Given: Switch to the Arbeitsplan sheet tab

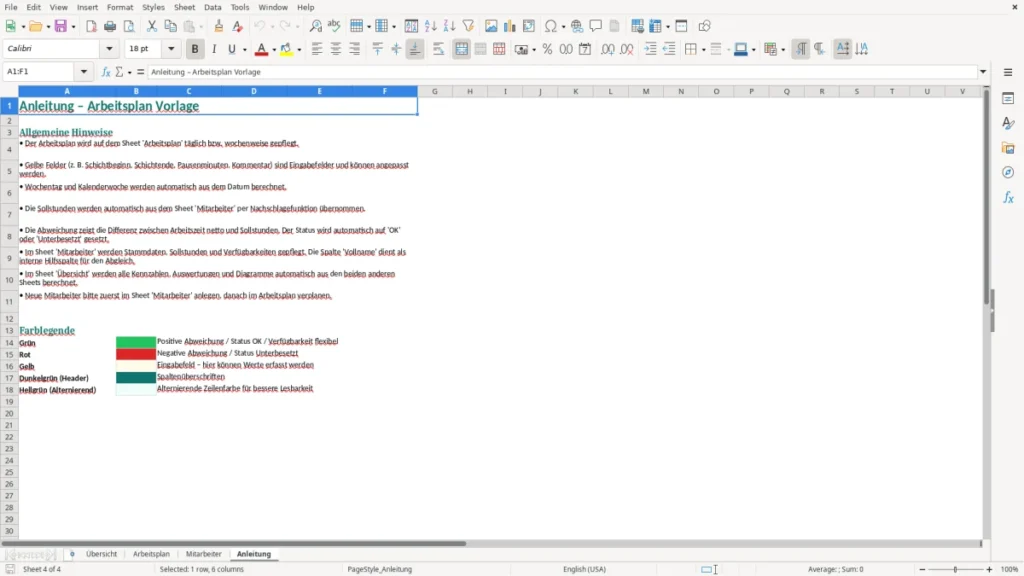Looking at the screenshot, I should pyautogui.click(x=151, y=554).
